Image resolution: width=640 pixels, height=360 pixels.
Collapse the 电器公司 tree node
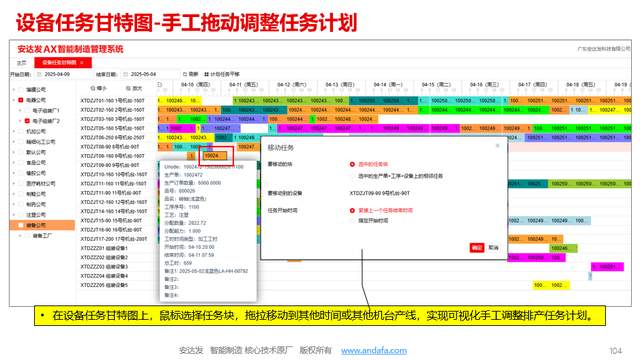tap(13, 100)
